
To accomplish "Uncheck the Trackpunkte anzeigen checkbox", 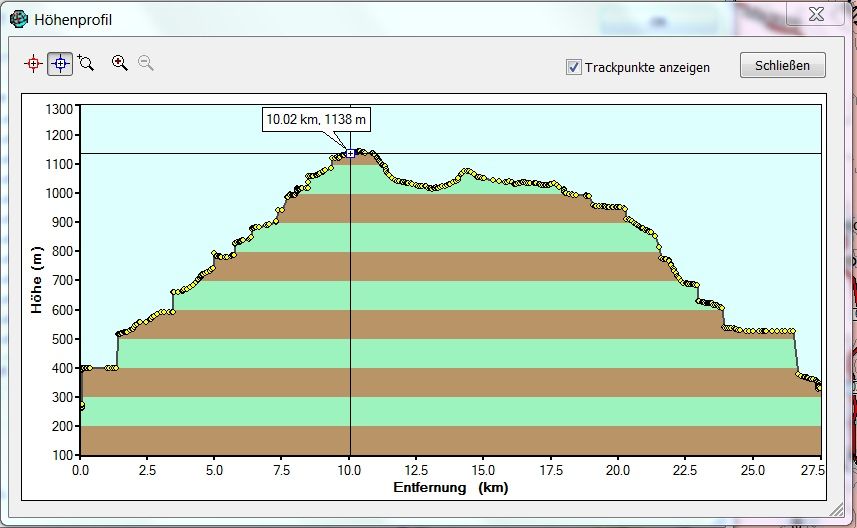I will click(574, 67).
